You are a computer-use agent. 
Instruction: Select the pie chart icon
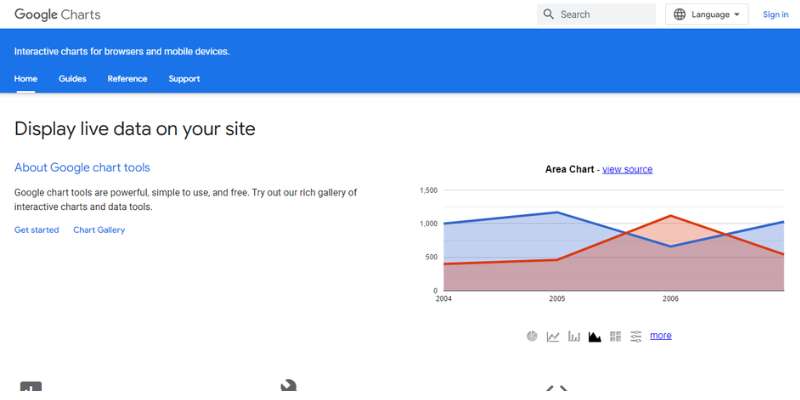532,336
